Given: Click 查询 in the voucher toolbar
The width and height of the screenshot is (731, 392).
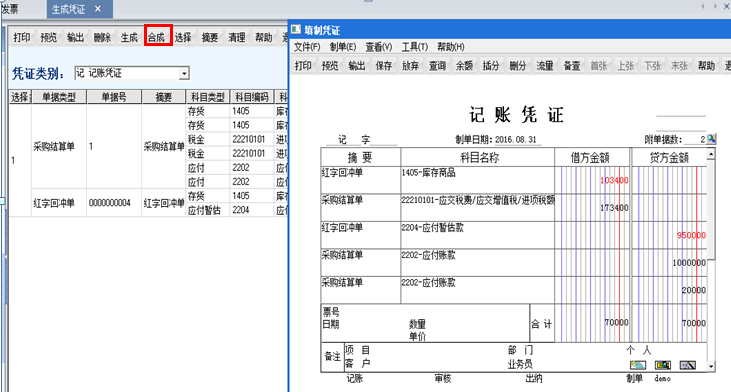Looking at the screenshot, I should [437, 66].
